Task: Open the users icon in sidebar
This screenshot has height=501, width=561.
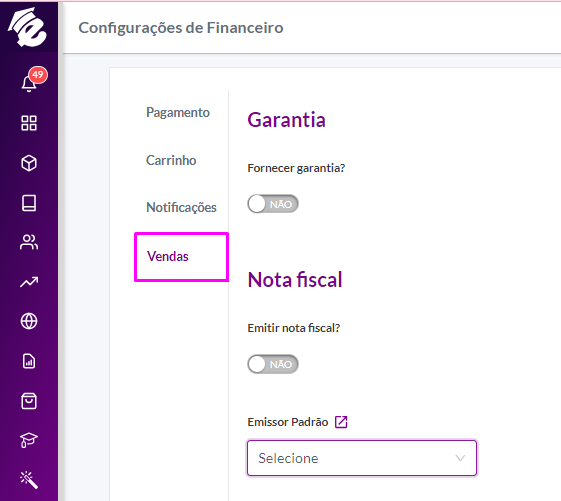Action: pyautogui.click(x=29, y=242)
